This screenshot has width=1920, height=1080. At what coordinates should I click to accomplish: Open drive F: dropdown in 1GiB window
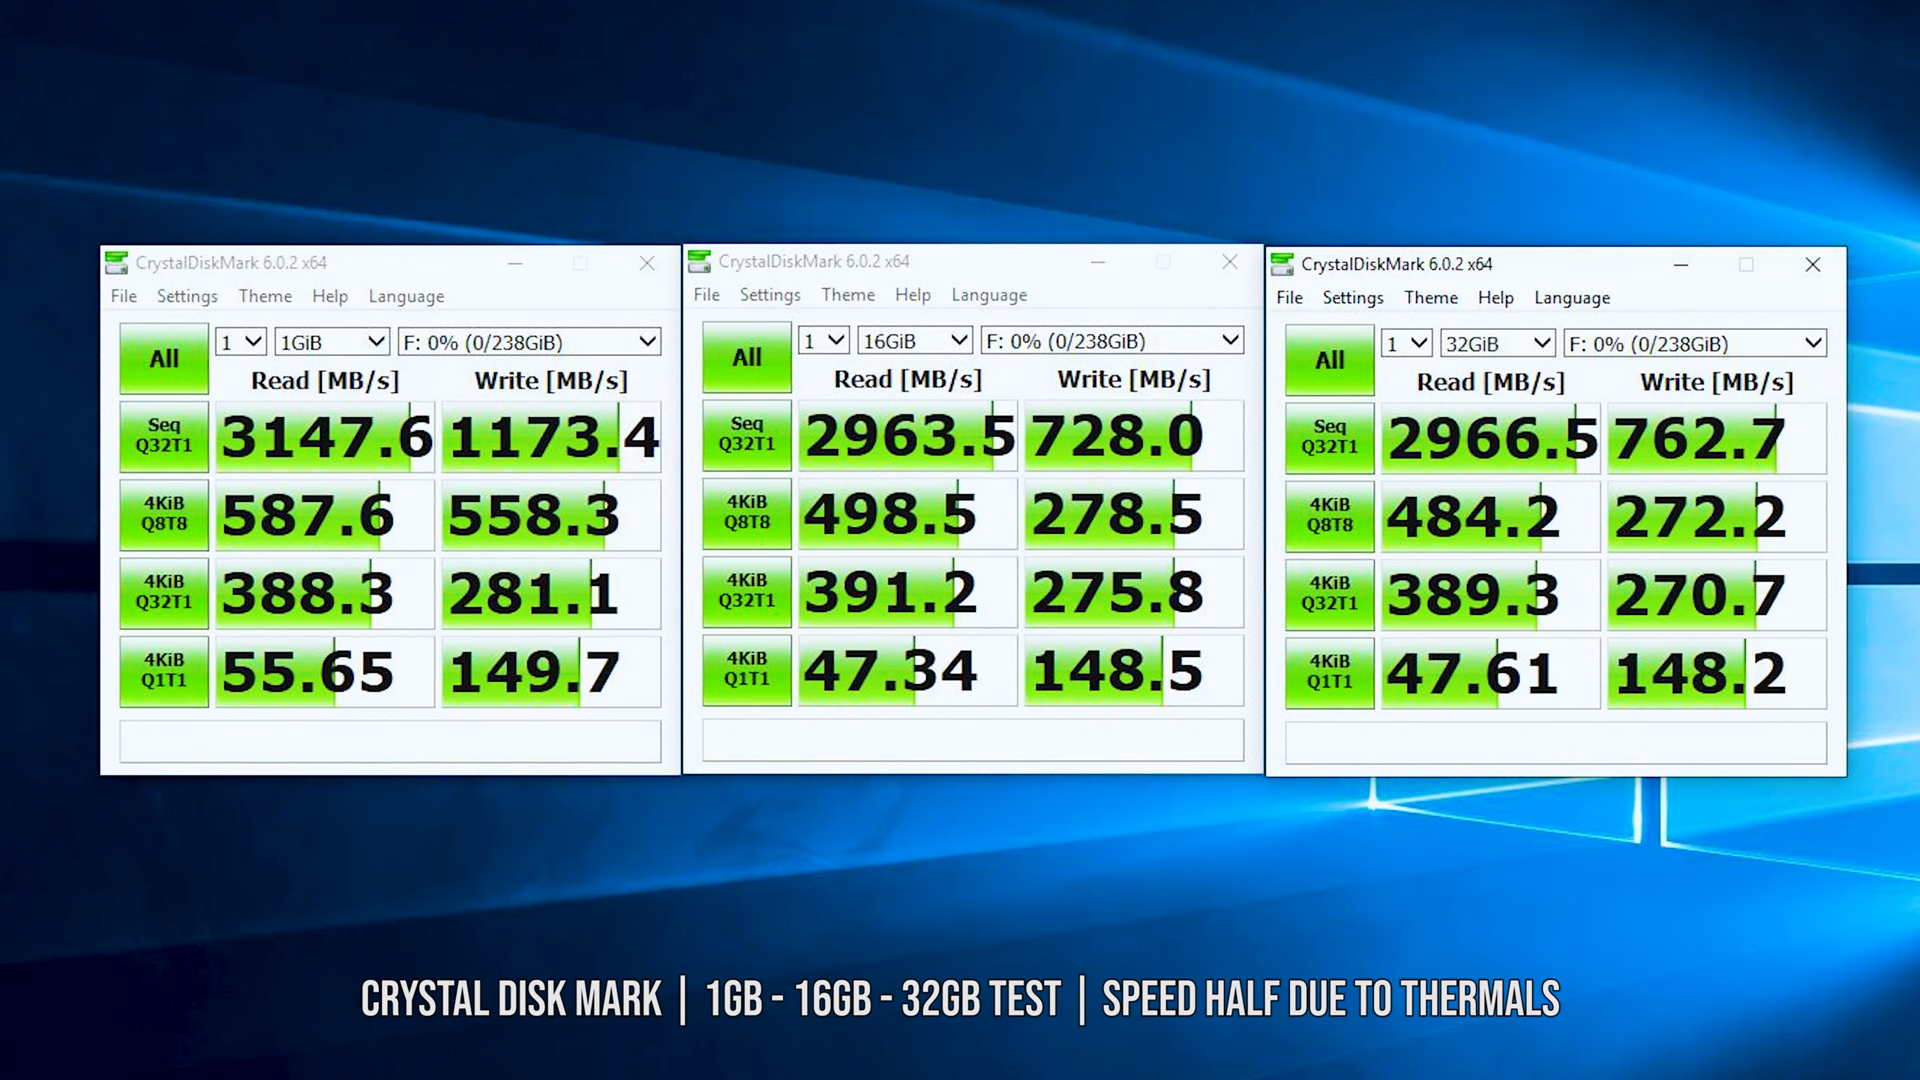pos(529,342)
